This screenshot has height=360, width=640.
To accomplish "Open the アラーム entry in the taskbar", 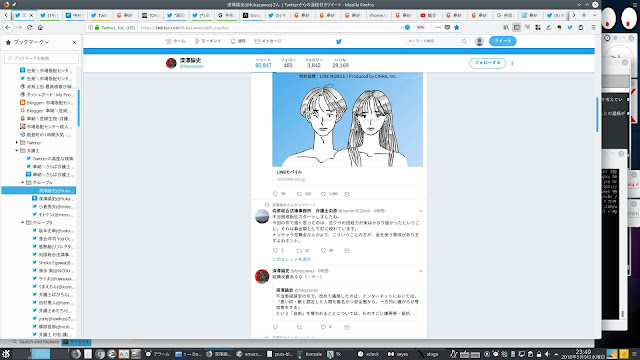I will (x=158, y=354).
